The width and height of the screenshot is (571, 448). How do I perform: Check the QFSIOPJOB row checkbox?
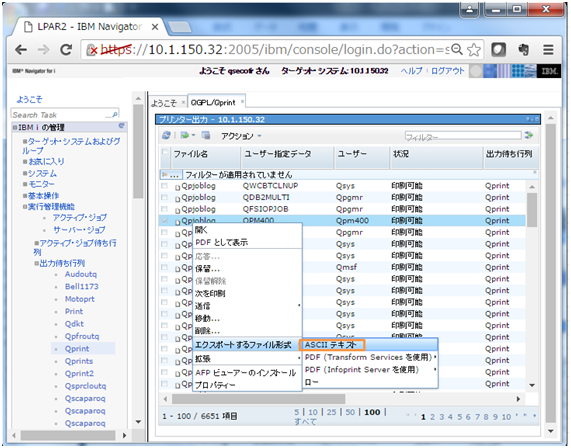(165, 209)
